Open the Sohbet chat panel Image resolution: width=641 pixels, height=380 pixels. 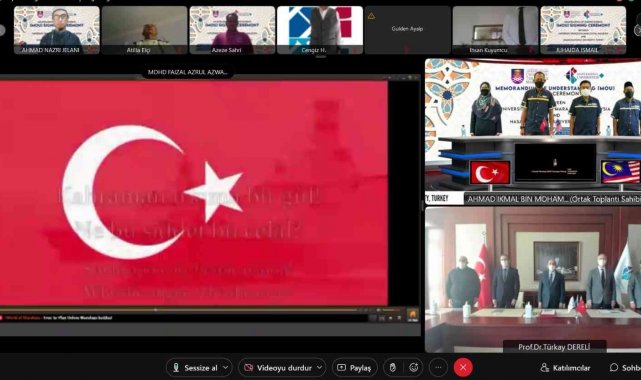(x=625, y=368)
